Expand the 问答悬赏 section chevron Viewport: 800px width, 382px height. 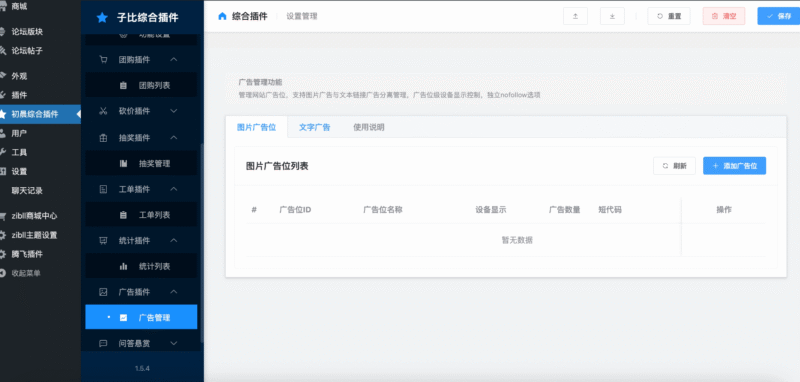tap(173, 344)
